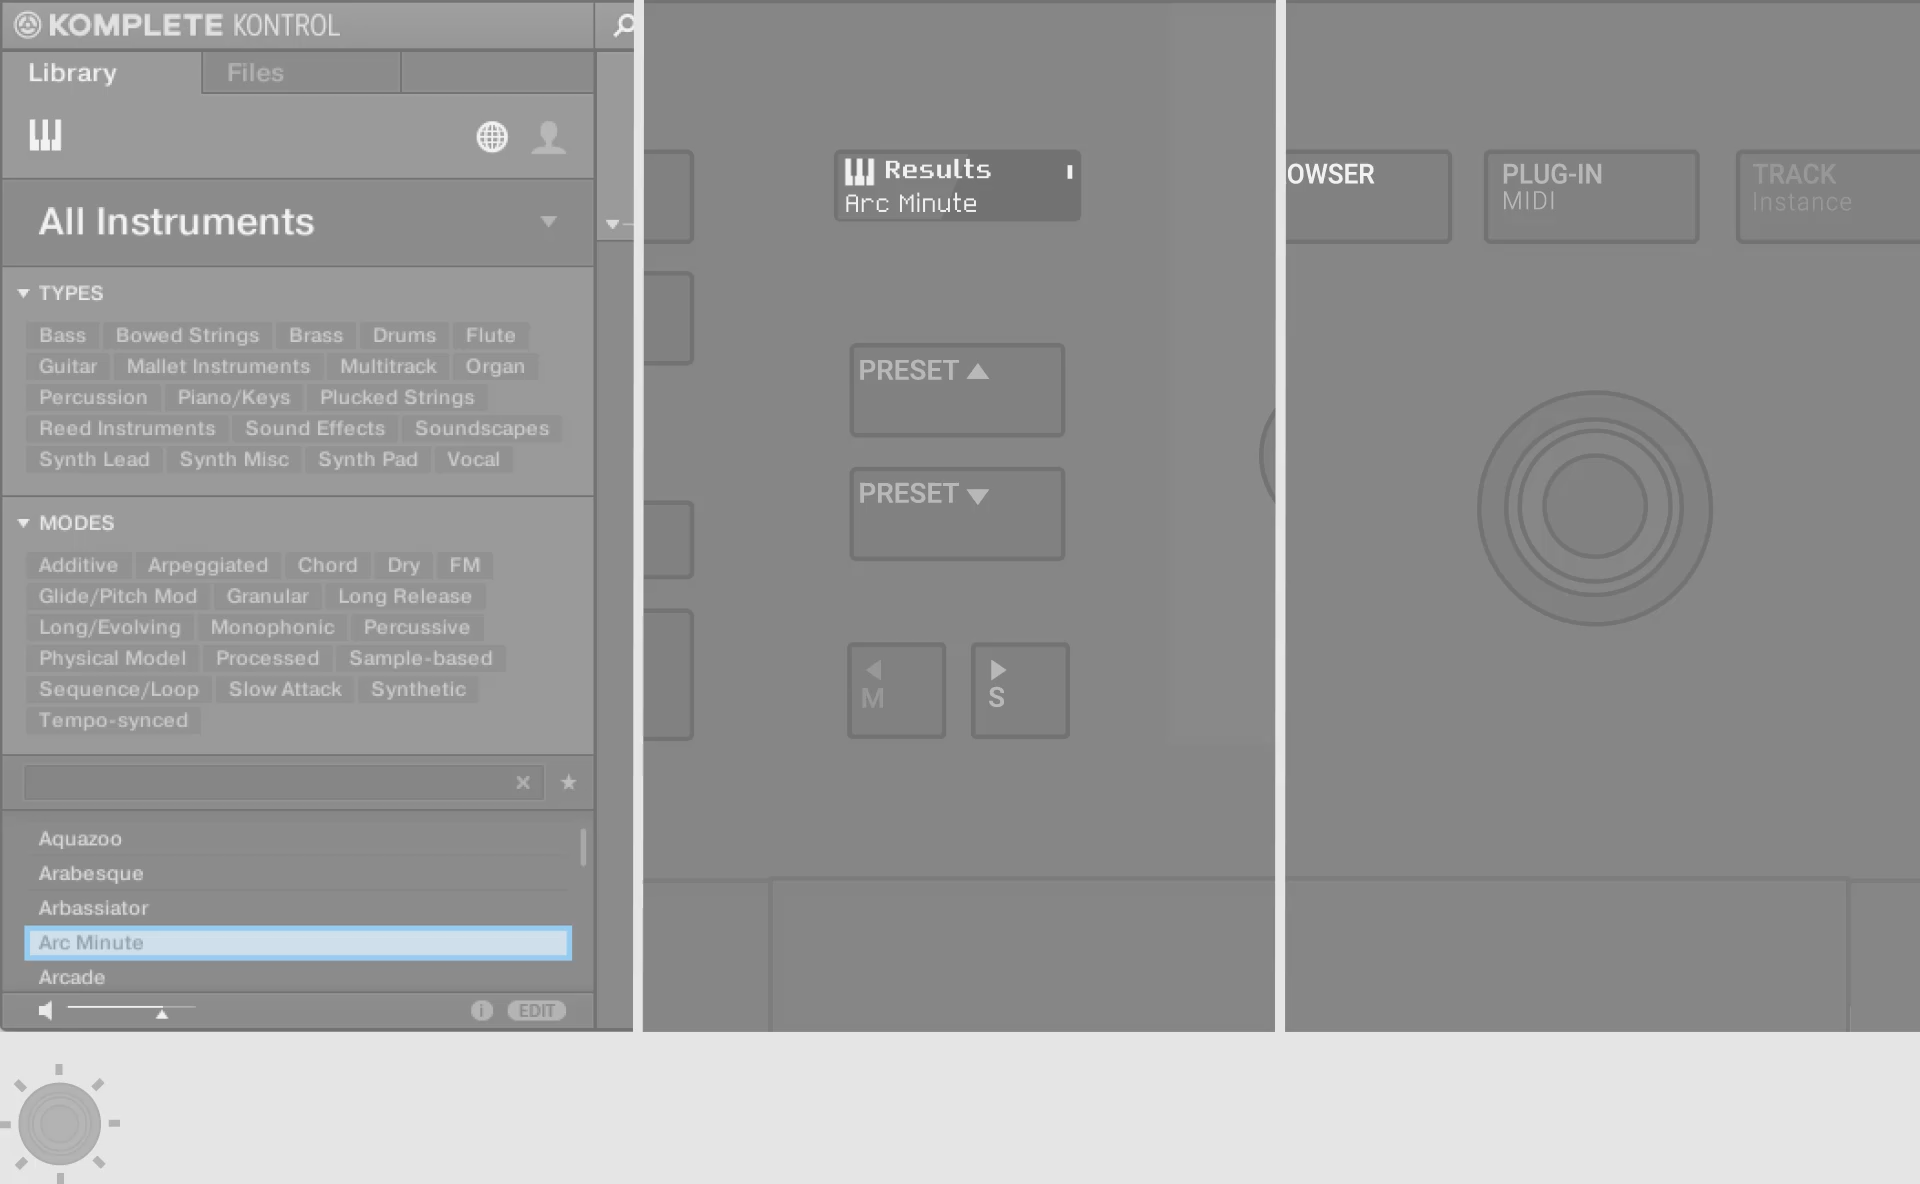Filter by Dry mode tag

(403, 565)
